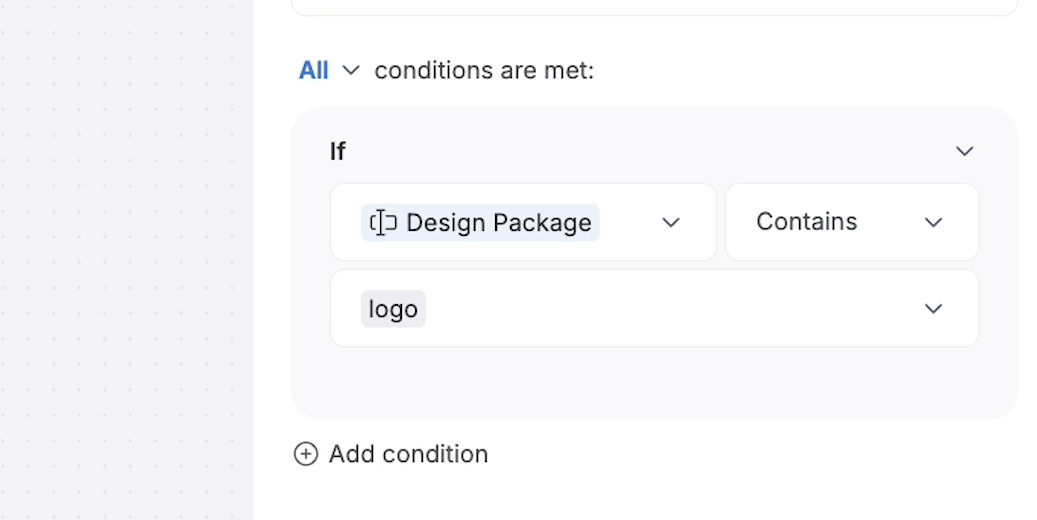Screen dimensions: 1037x520
Task: Select the logo value tag
Action: click(x=393, y=309)
